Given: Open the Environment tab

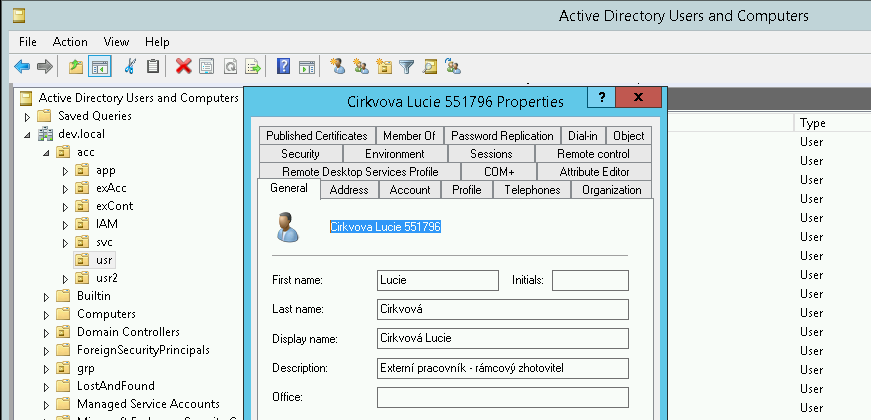Looking at the screenshot, I should pyautogui.click(x=394, y=154).
